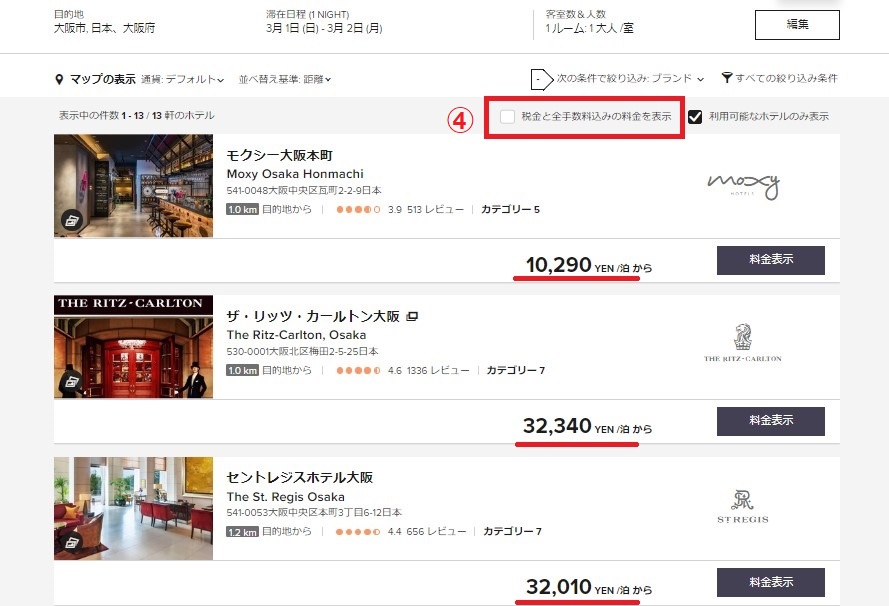Click the brand tag icon before 次の条件で絞り込み
The height and width of the screenshot is (606, 889).
541,79
